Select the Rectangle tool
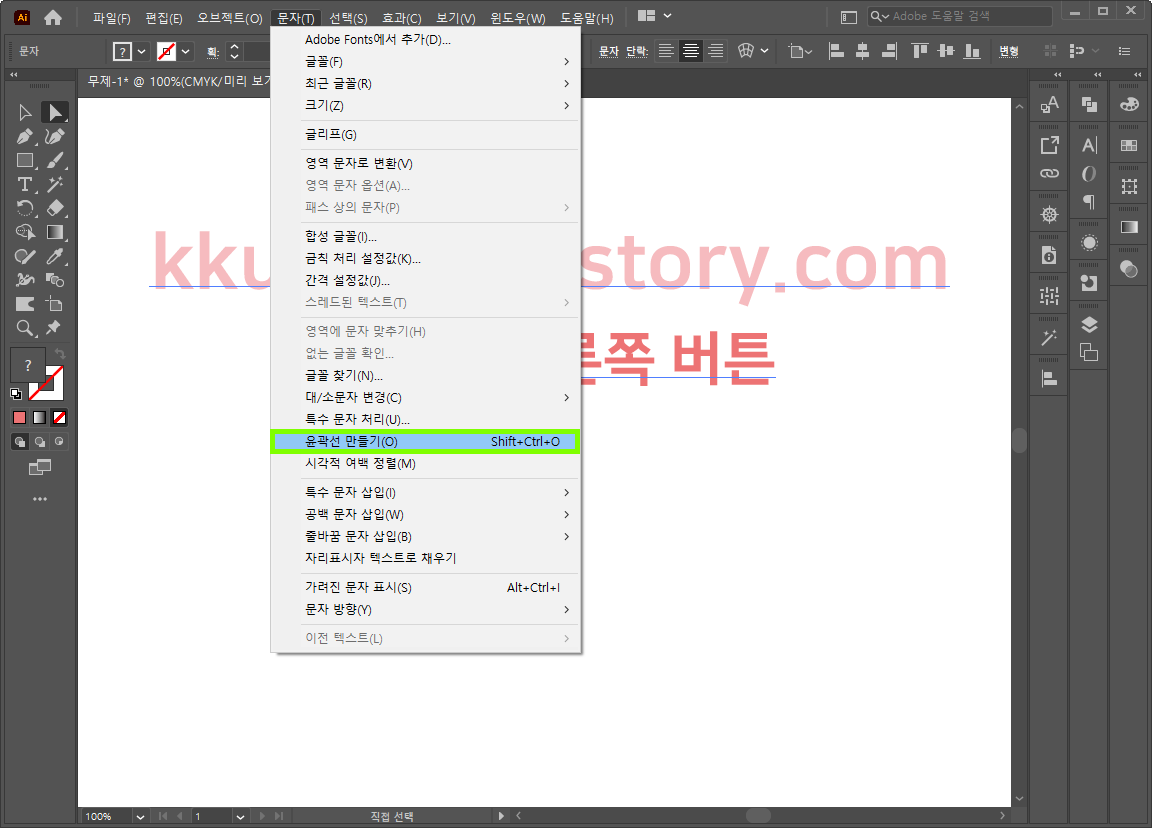Viewport: 1152px width, 828px height. click(25, 160)
